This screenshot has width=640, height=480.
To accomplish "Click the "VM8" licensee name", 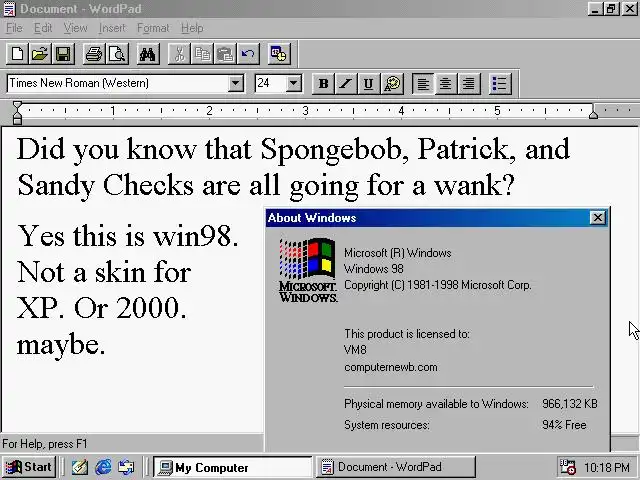I will click(355, 350).
